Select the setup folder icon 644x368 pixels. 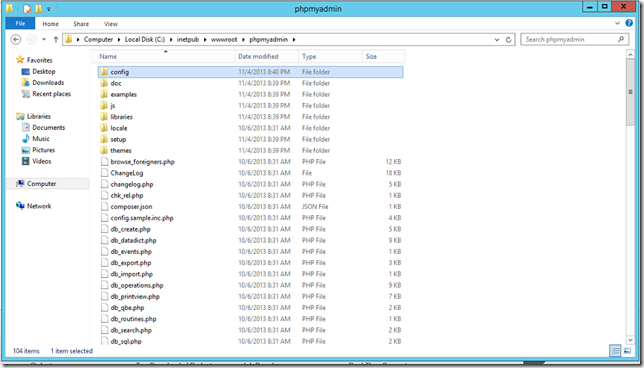pos(104,139)
